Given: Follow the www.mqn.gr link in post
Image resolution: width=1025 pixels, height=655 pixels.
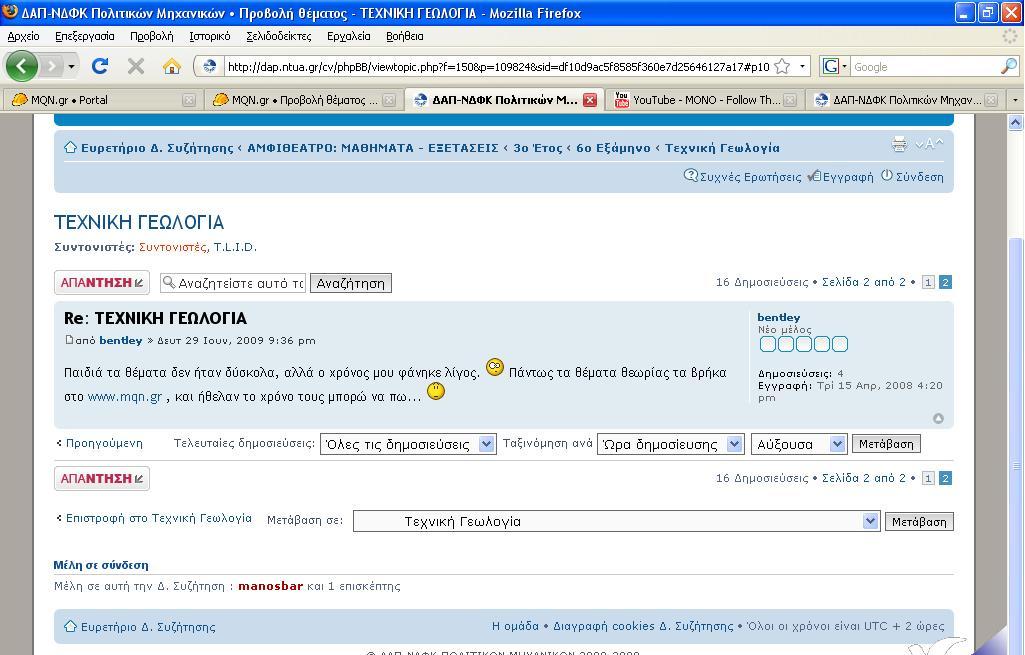Looking at the screenshot, I should click(124, 396).
